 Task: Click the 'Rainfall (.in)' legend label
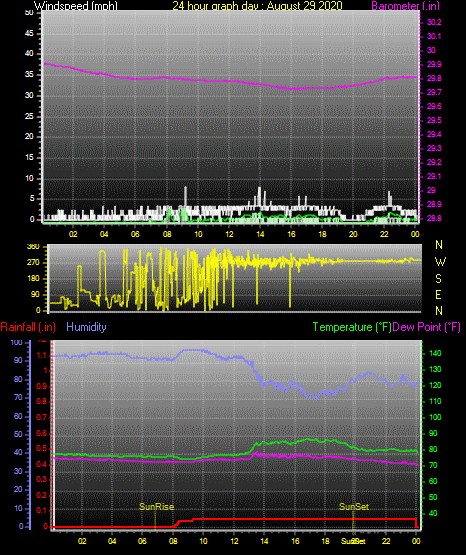pos(28,327)
